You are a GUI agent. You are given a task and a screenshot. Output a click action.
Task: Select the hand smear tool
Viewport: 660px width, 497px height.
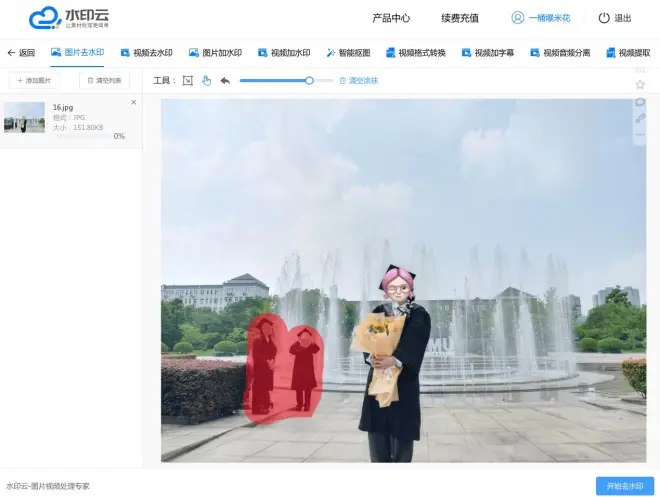206,80
